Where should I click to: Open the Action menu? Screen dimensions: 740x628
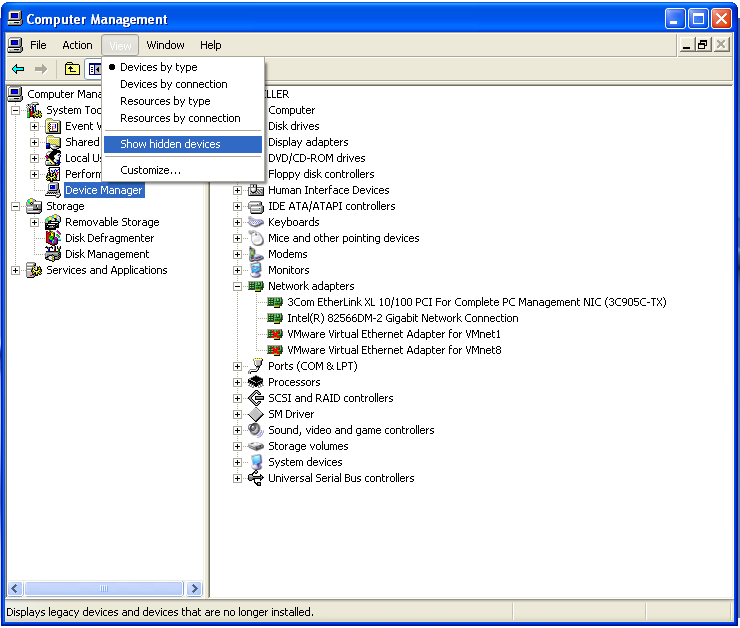[x=77, y=45]
